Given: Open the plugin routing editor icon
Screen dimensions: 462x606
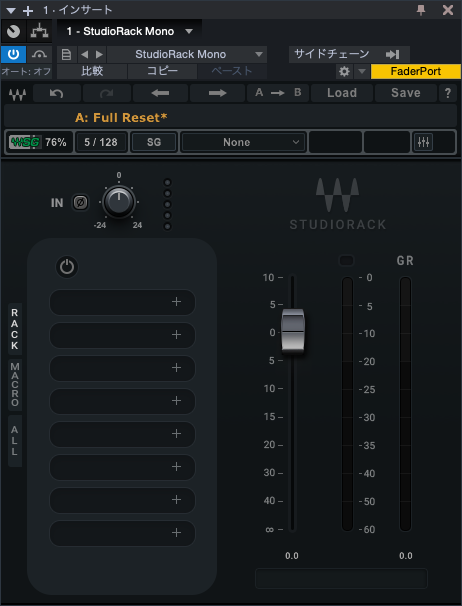Looking at the screenshot, I should point(39,31).
